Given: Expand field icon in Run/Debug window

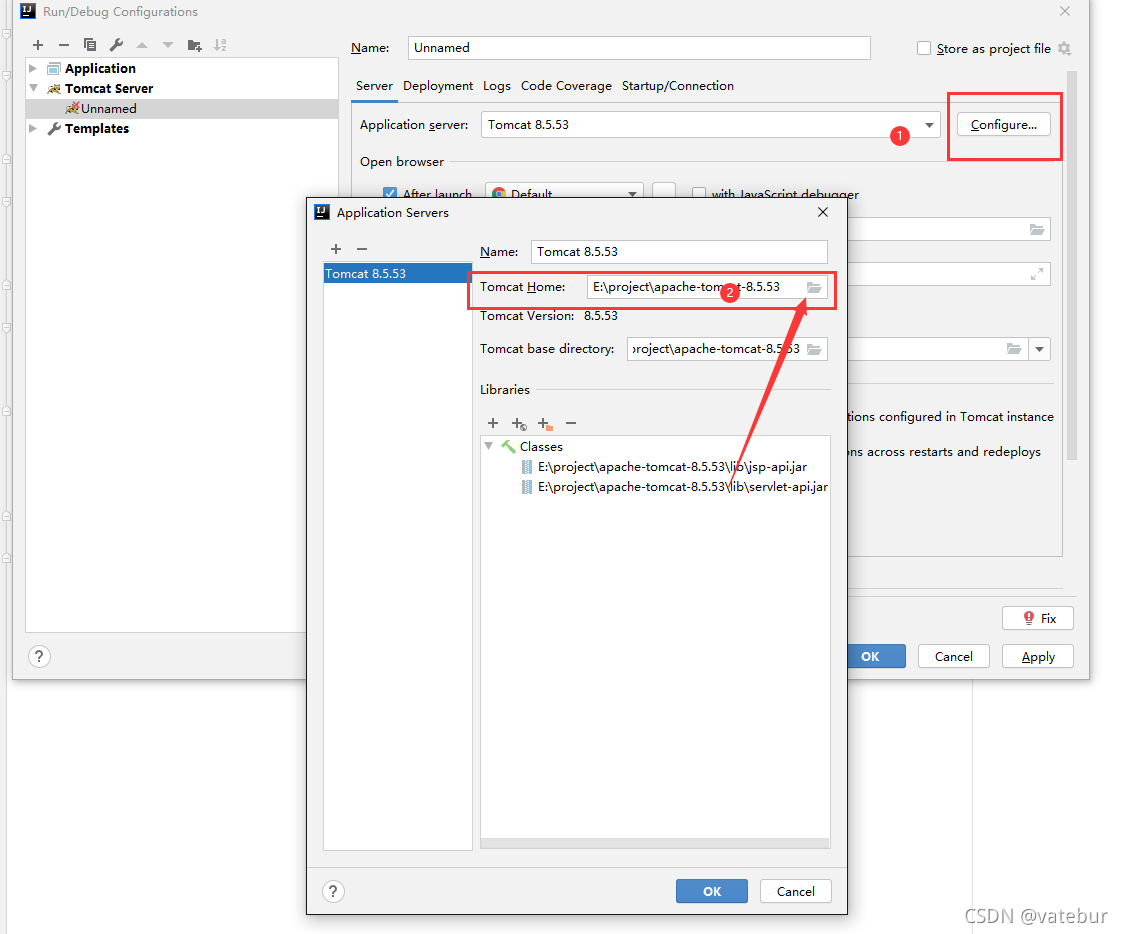Looking at the screenshot, I should [x=1036, y=274].
